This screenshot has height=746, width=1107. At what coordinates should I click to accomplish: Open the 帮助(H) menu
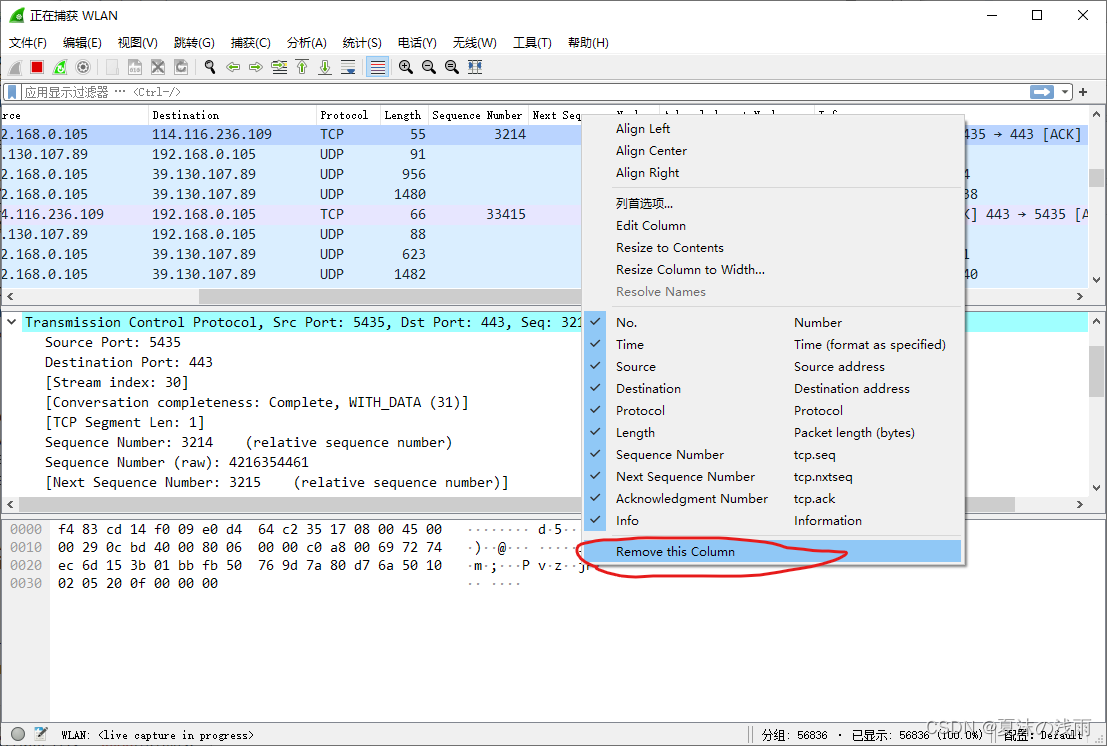pyautogui.click(x=588, y=42)
